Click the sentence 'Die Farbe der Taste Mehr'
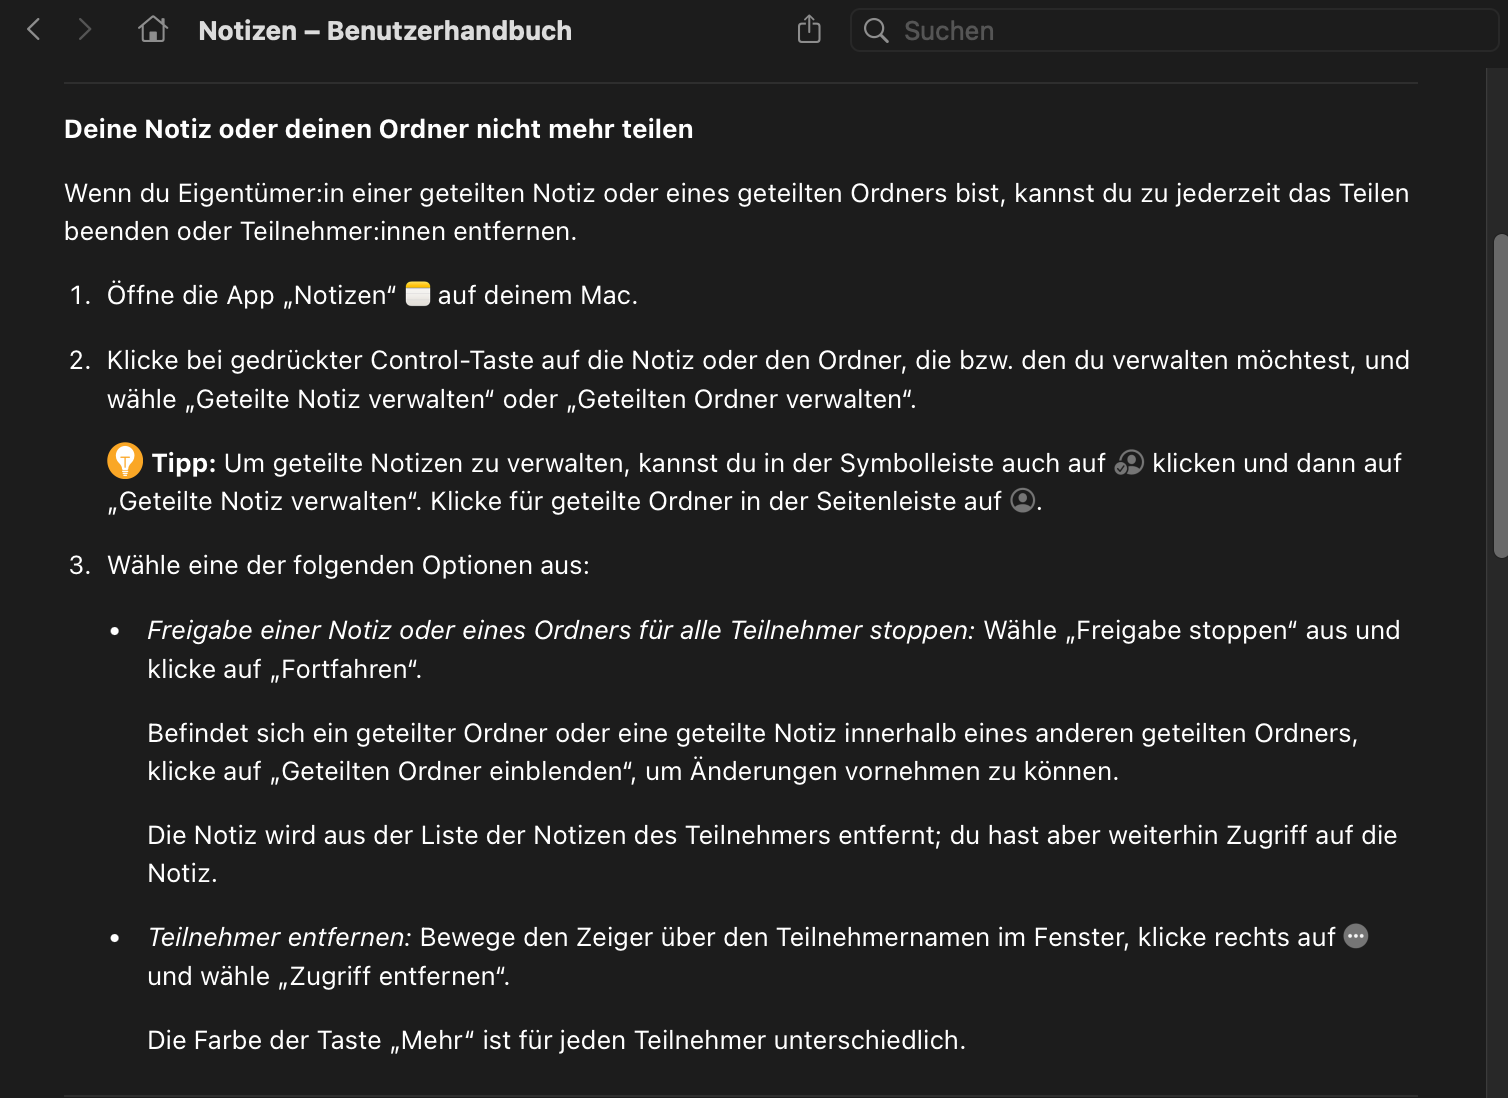 [555, 1040]
